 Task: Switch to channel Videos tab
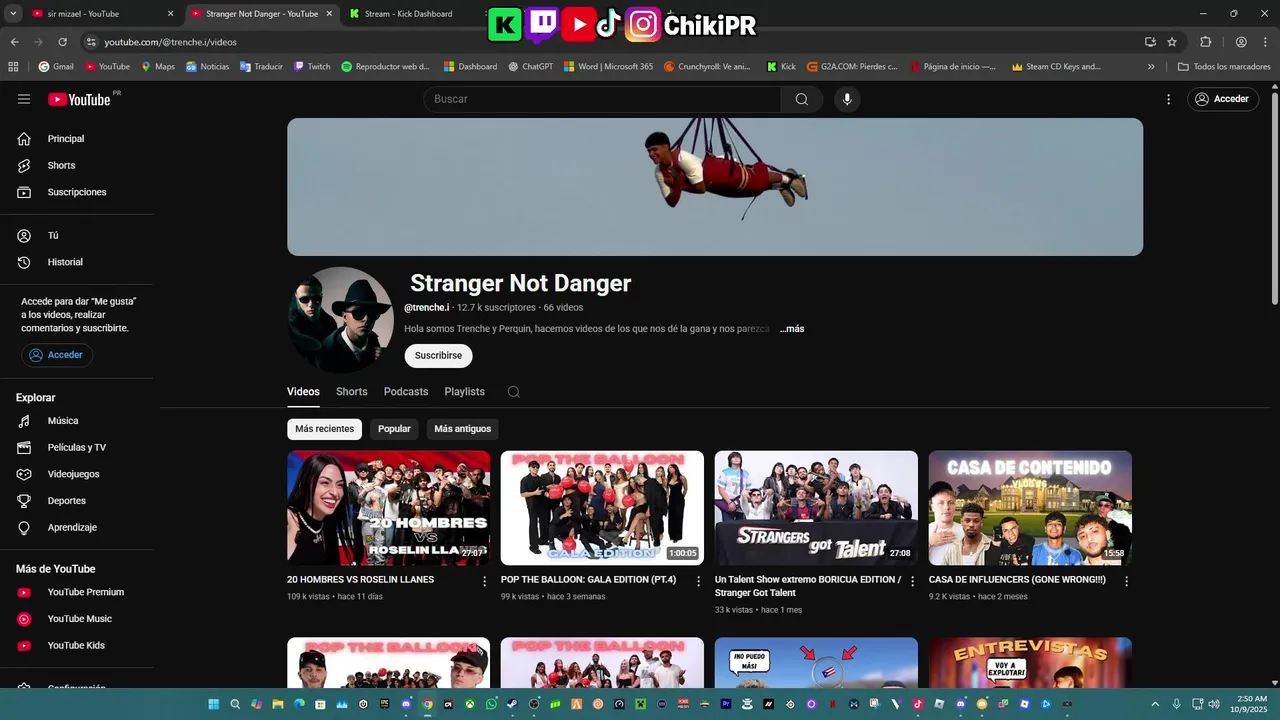303,392
